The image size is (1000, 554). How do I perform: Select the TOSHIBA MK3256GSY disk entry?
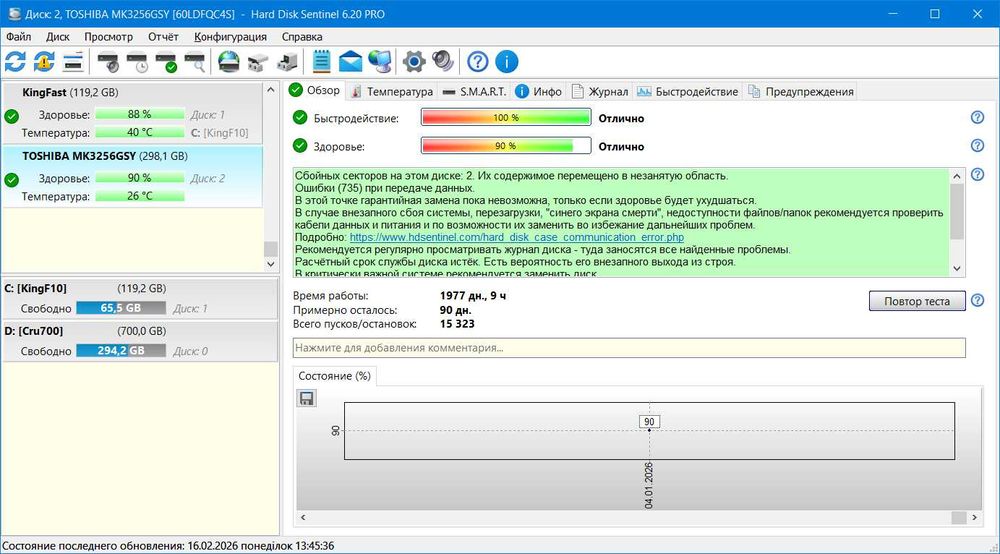[132, 177]
